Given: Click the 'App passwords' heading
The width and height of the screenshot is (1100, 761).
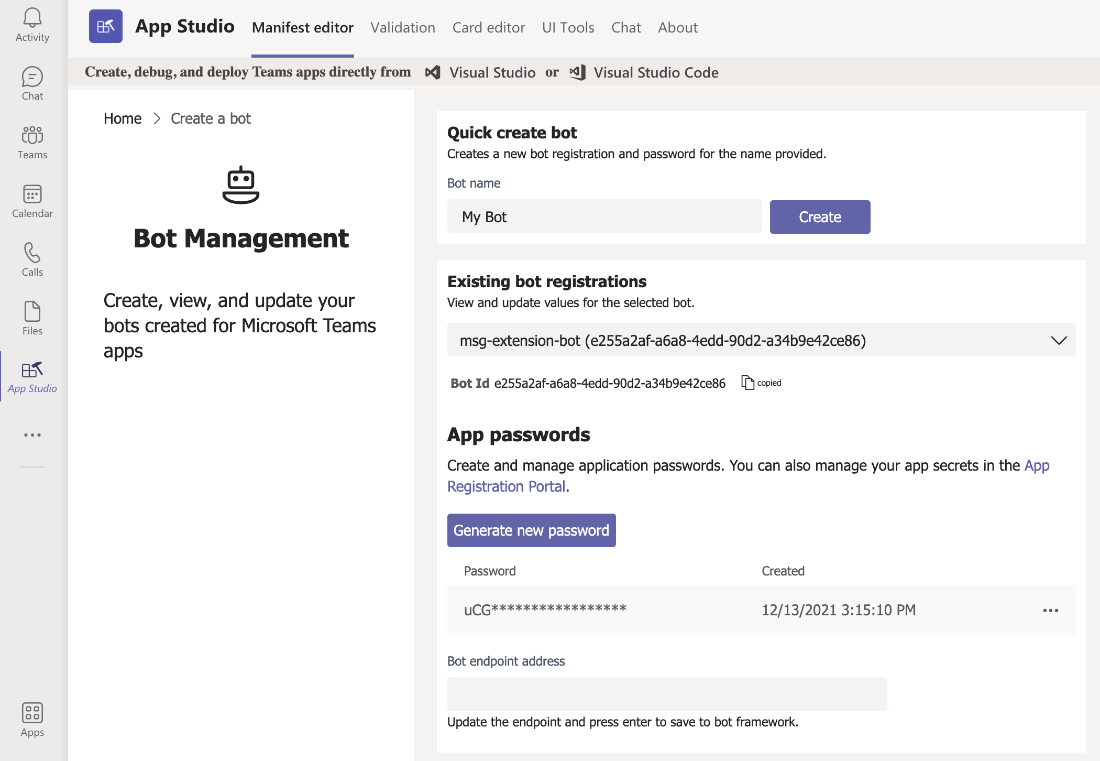Looking at the screenshot, I should tap(518, 435).
